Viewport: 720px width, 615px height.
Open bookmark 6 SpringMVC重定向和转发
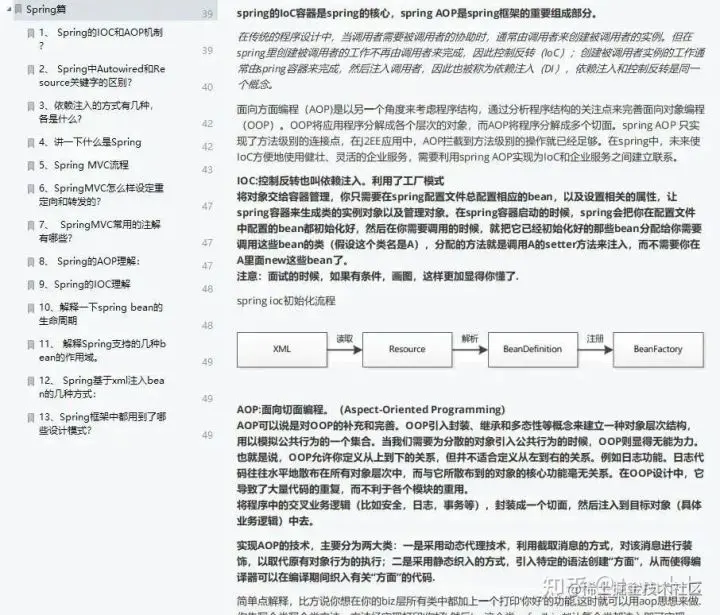(x=101, y=194)
